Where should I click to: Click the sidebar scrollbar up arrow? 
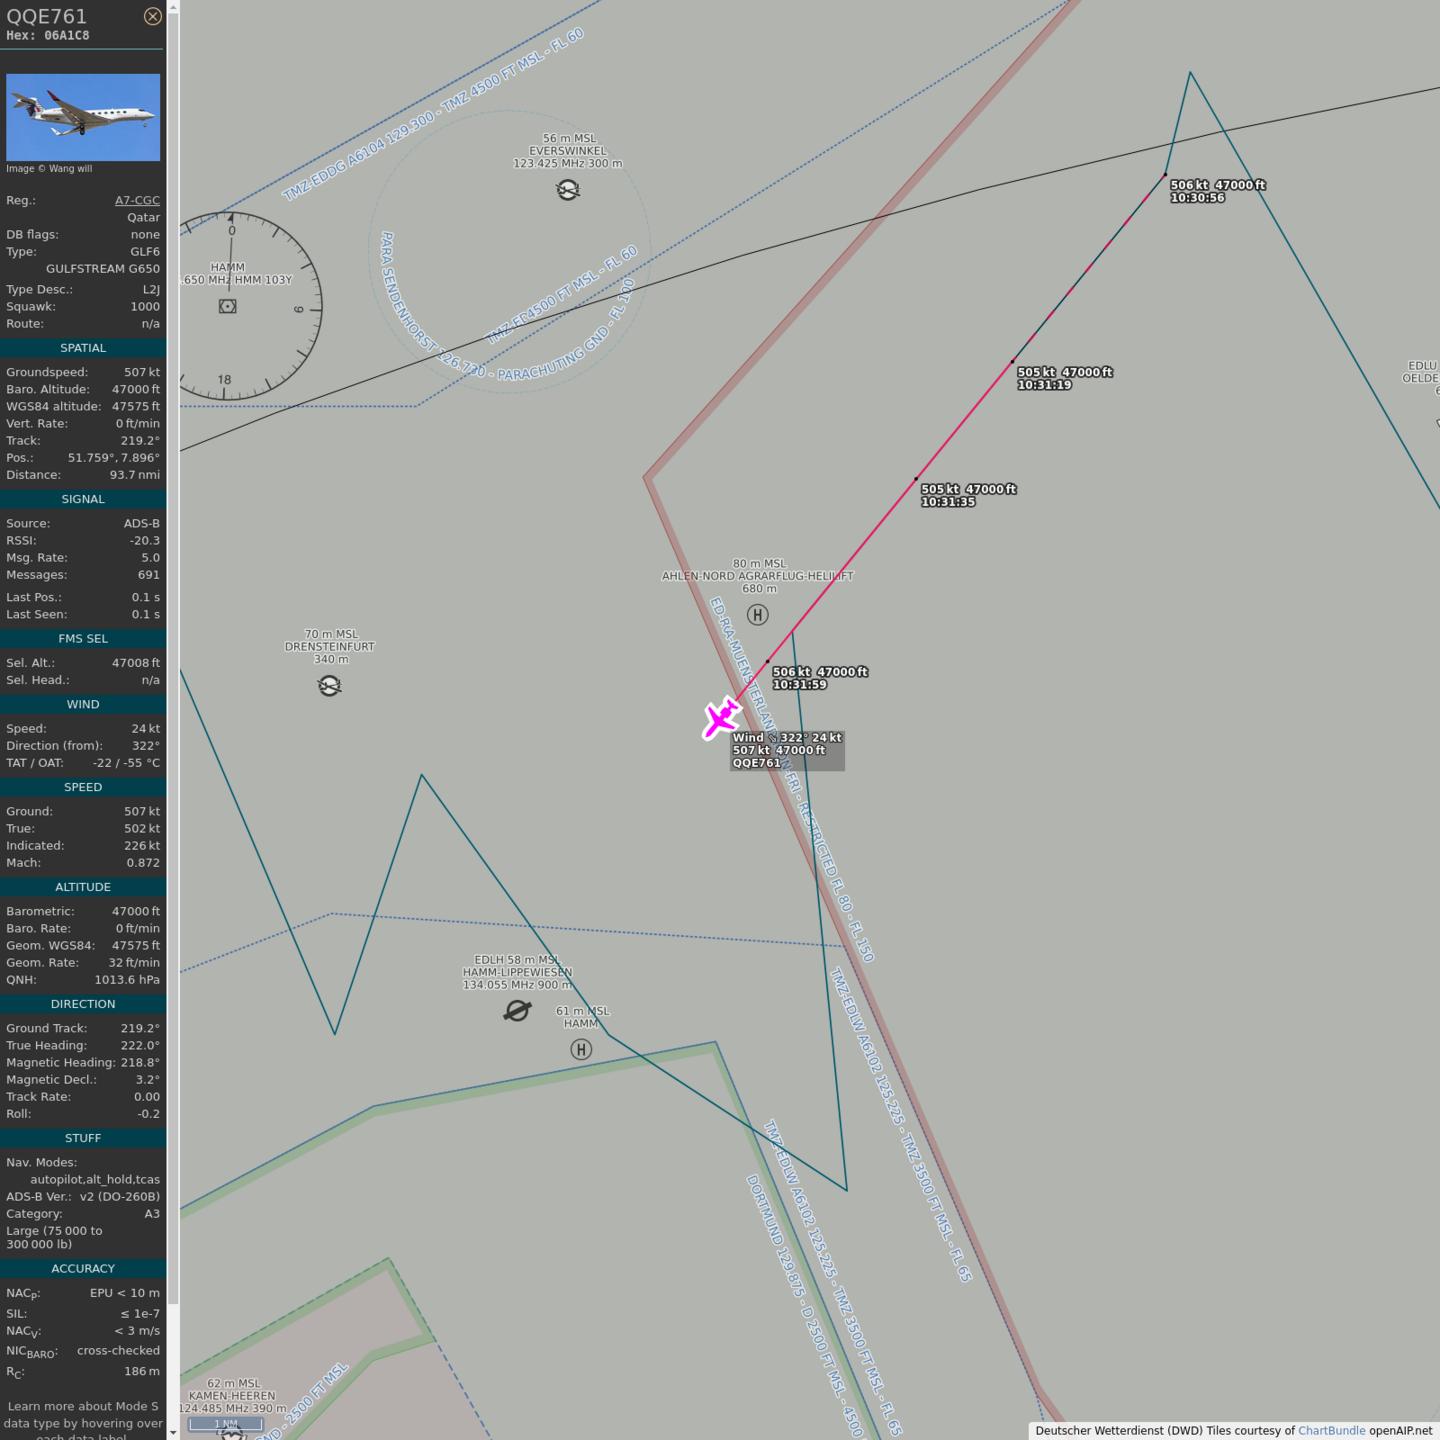[173, 7]
